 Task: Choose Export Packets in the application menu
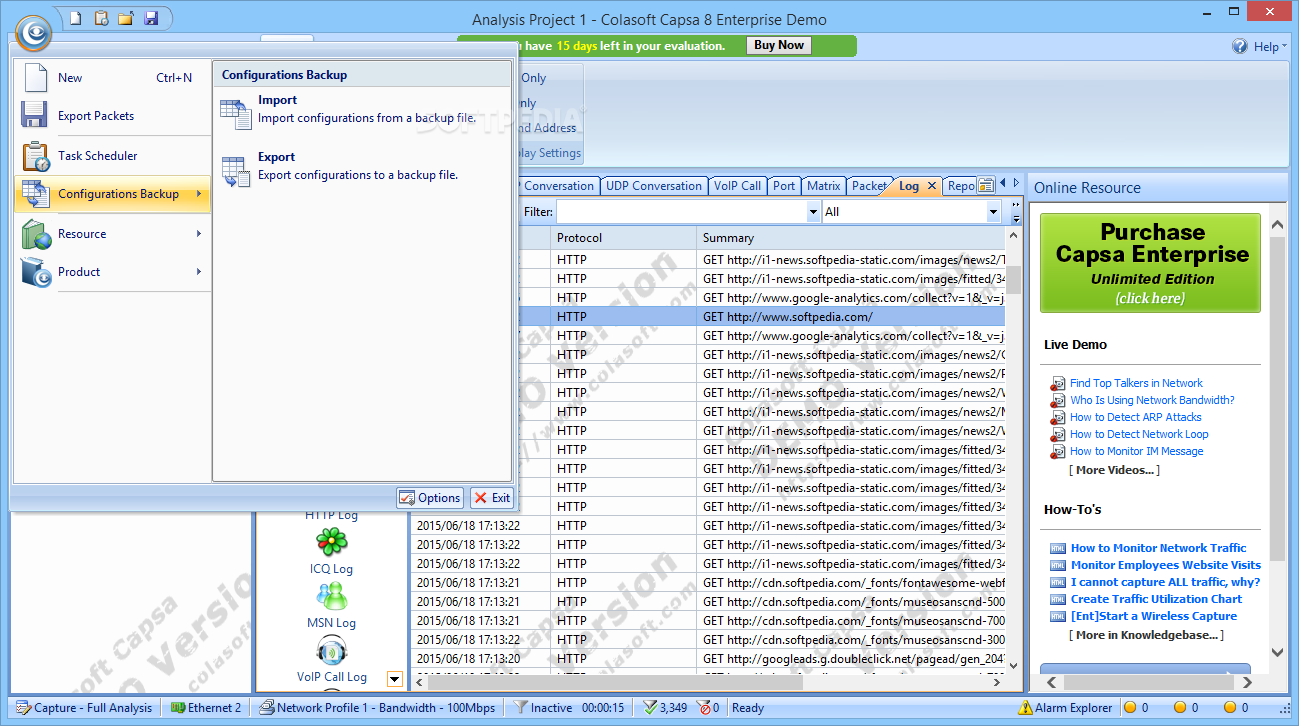(x=110, y=116)
